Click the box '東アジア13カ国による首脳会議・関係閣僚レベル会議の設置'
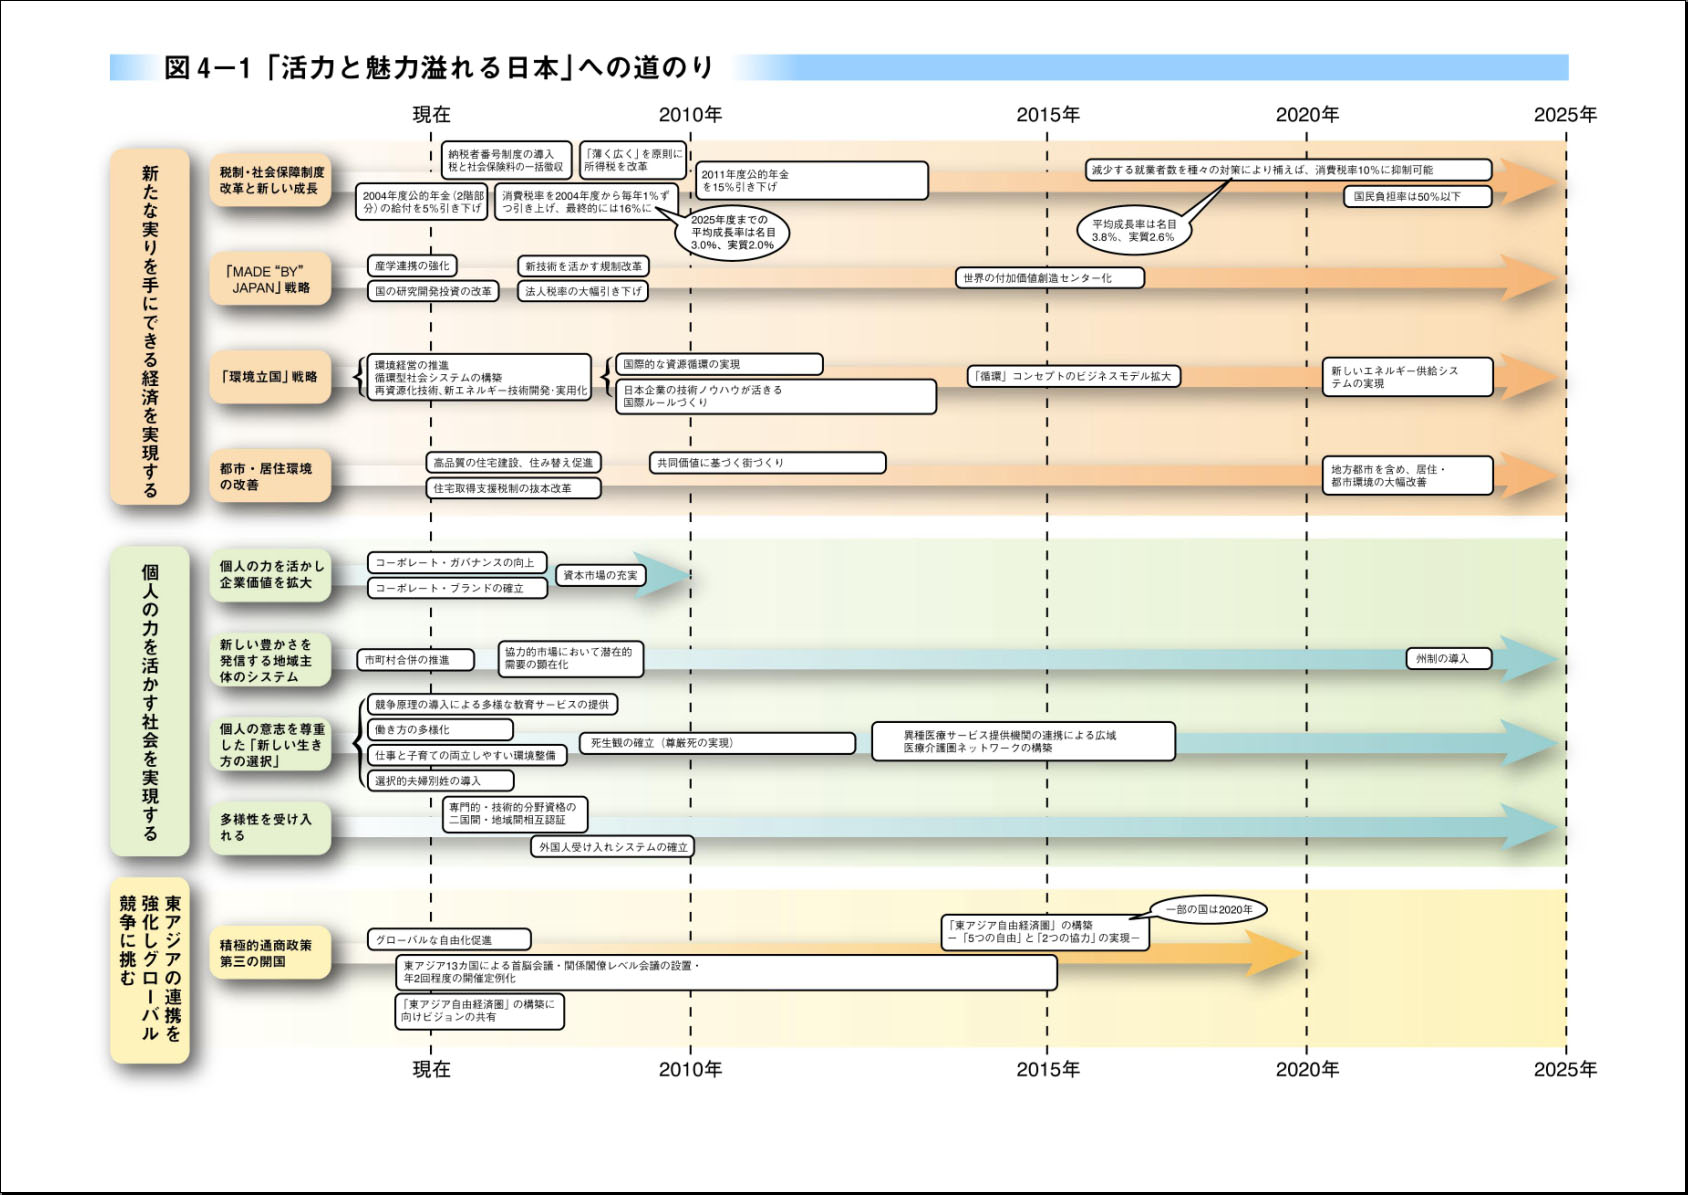 coord(726,972)
